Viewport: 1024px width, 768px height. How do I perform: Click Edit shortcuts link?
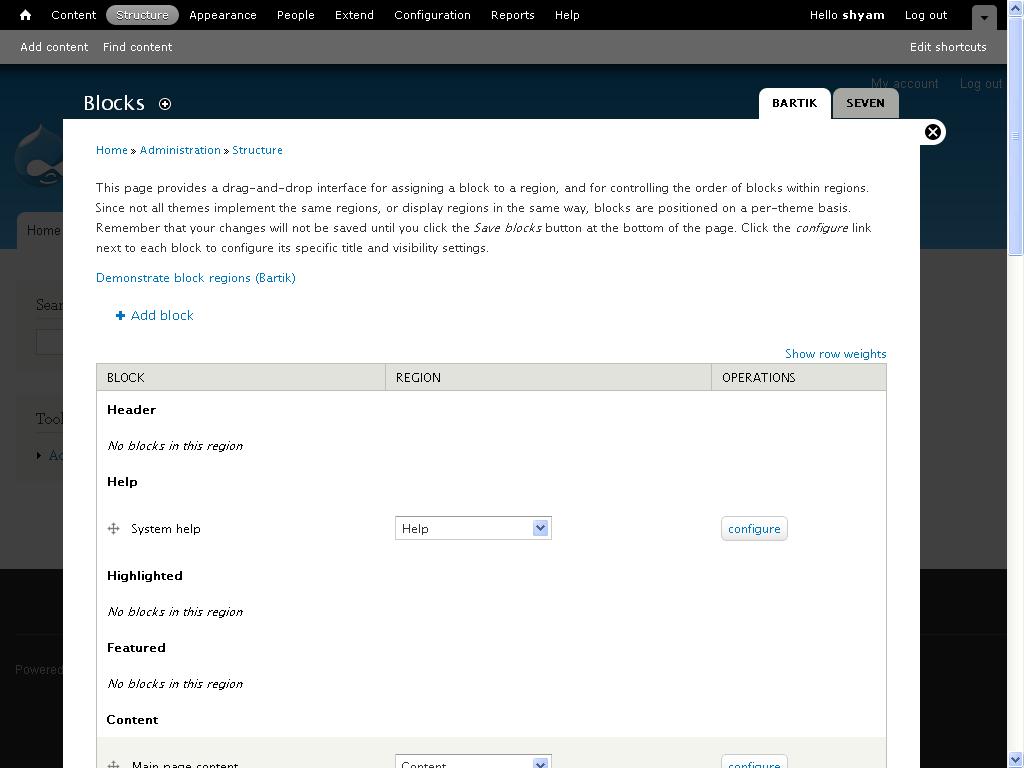pyautogui.click(x=948, y=47)
